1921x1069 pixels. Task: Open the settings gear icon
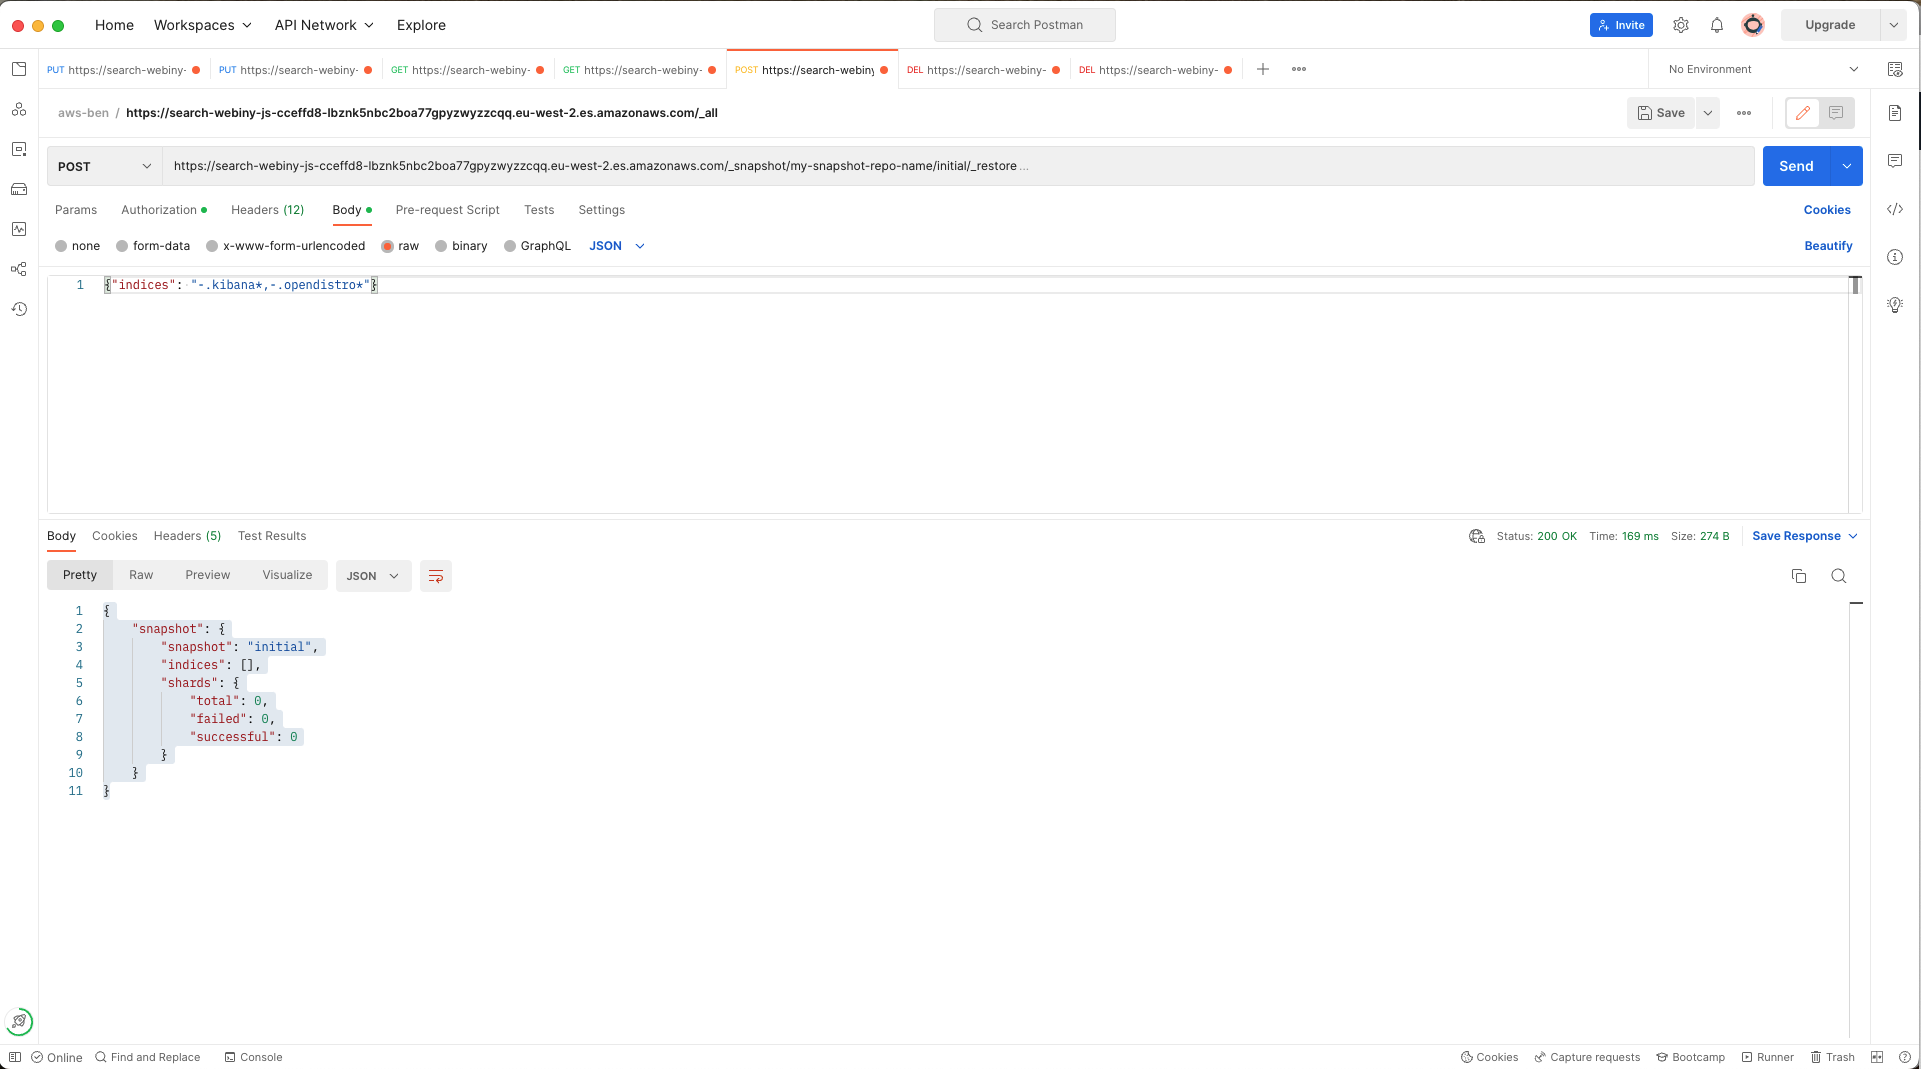(1681, 25)
